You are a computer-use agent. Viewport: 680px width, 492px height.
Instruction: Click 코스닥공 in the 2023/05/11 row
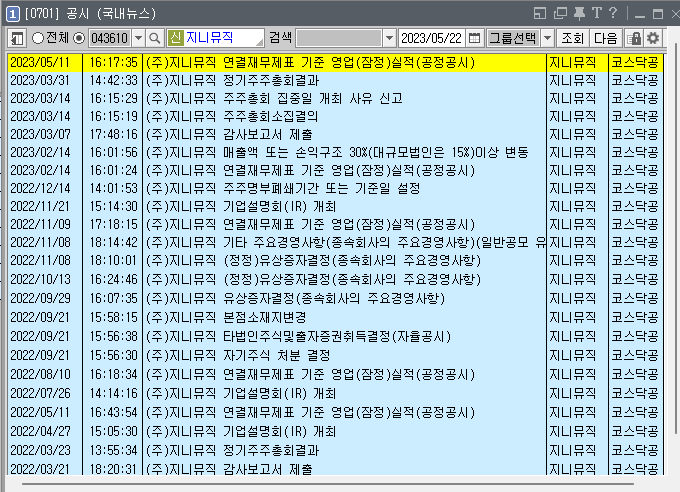tap(635, 62)
